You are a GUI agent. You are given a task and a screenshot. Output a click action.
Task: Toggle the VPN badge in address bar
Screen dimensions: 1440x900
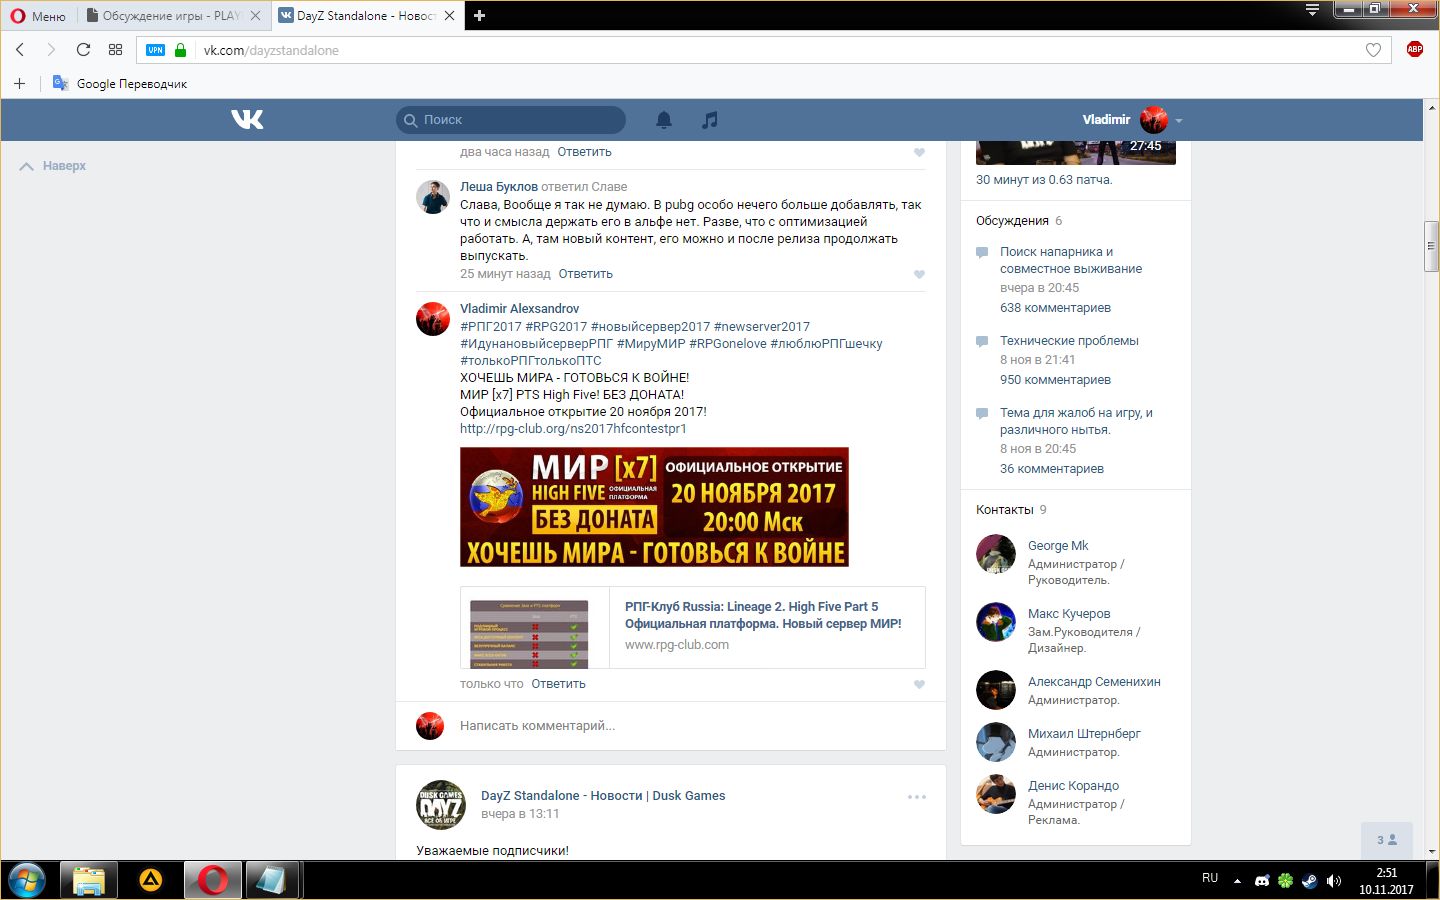pos(155,50)
